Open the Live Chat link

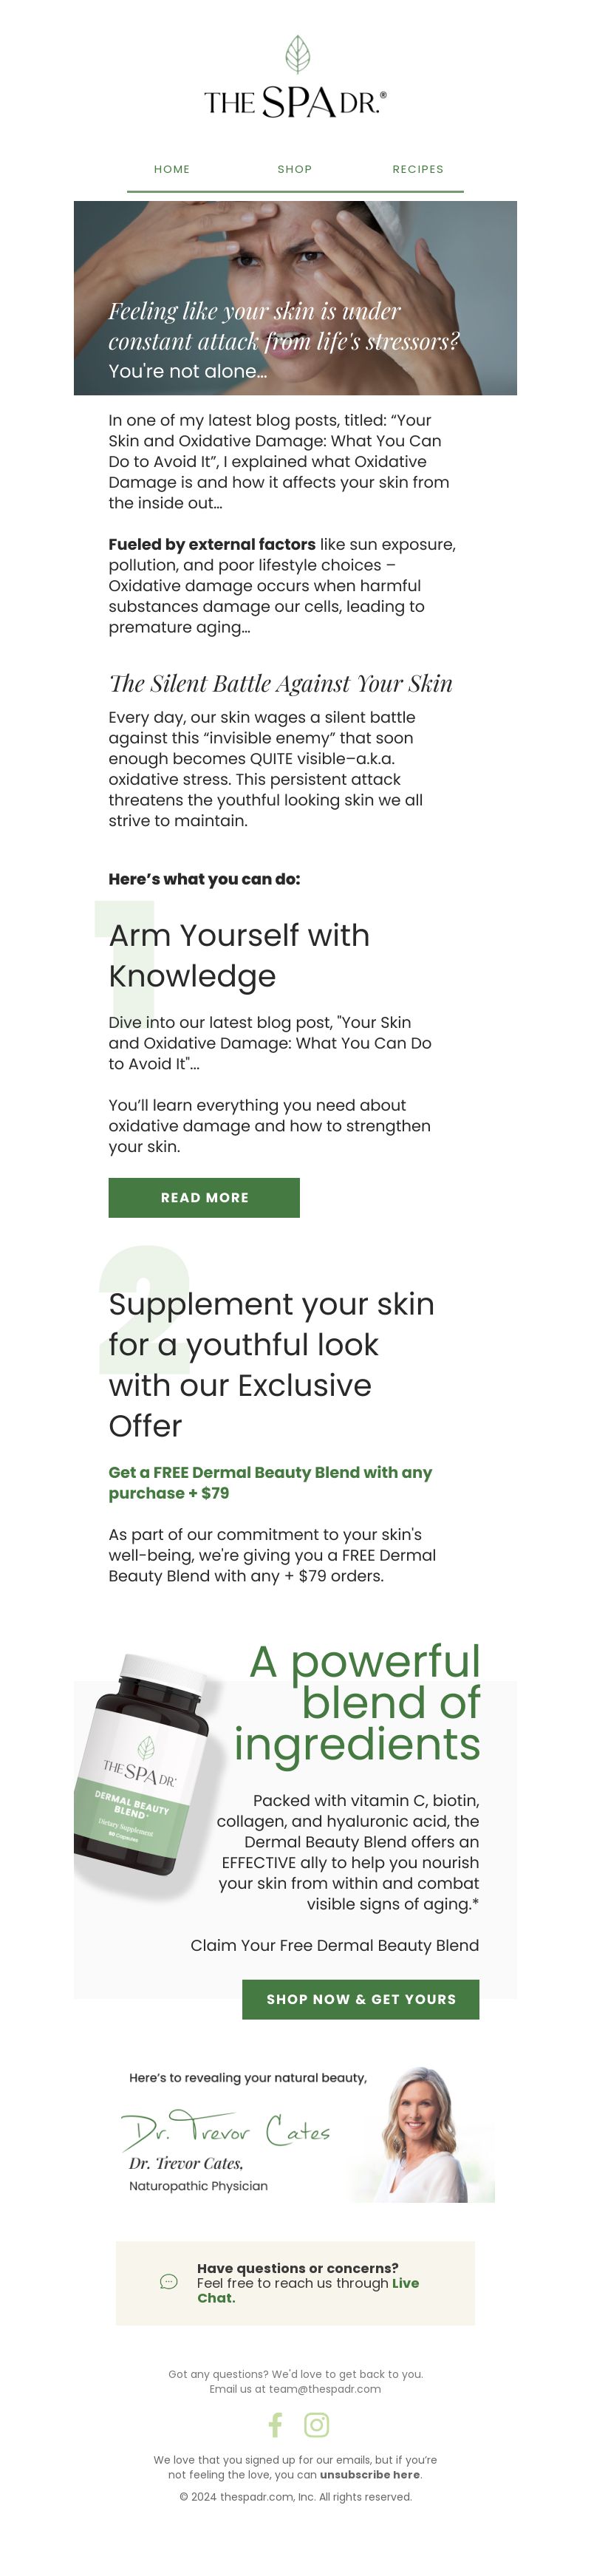point(308,2290)
